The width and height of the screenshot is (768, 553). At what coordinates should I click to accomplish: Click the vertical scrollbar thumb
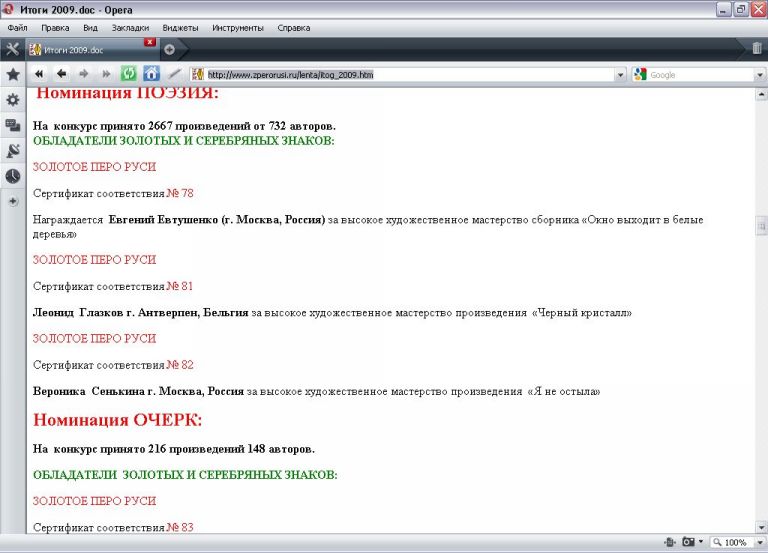(x=761, y=226)
